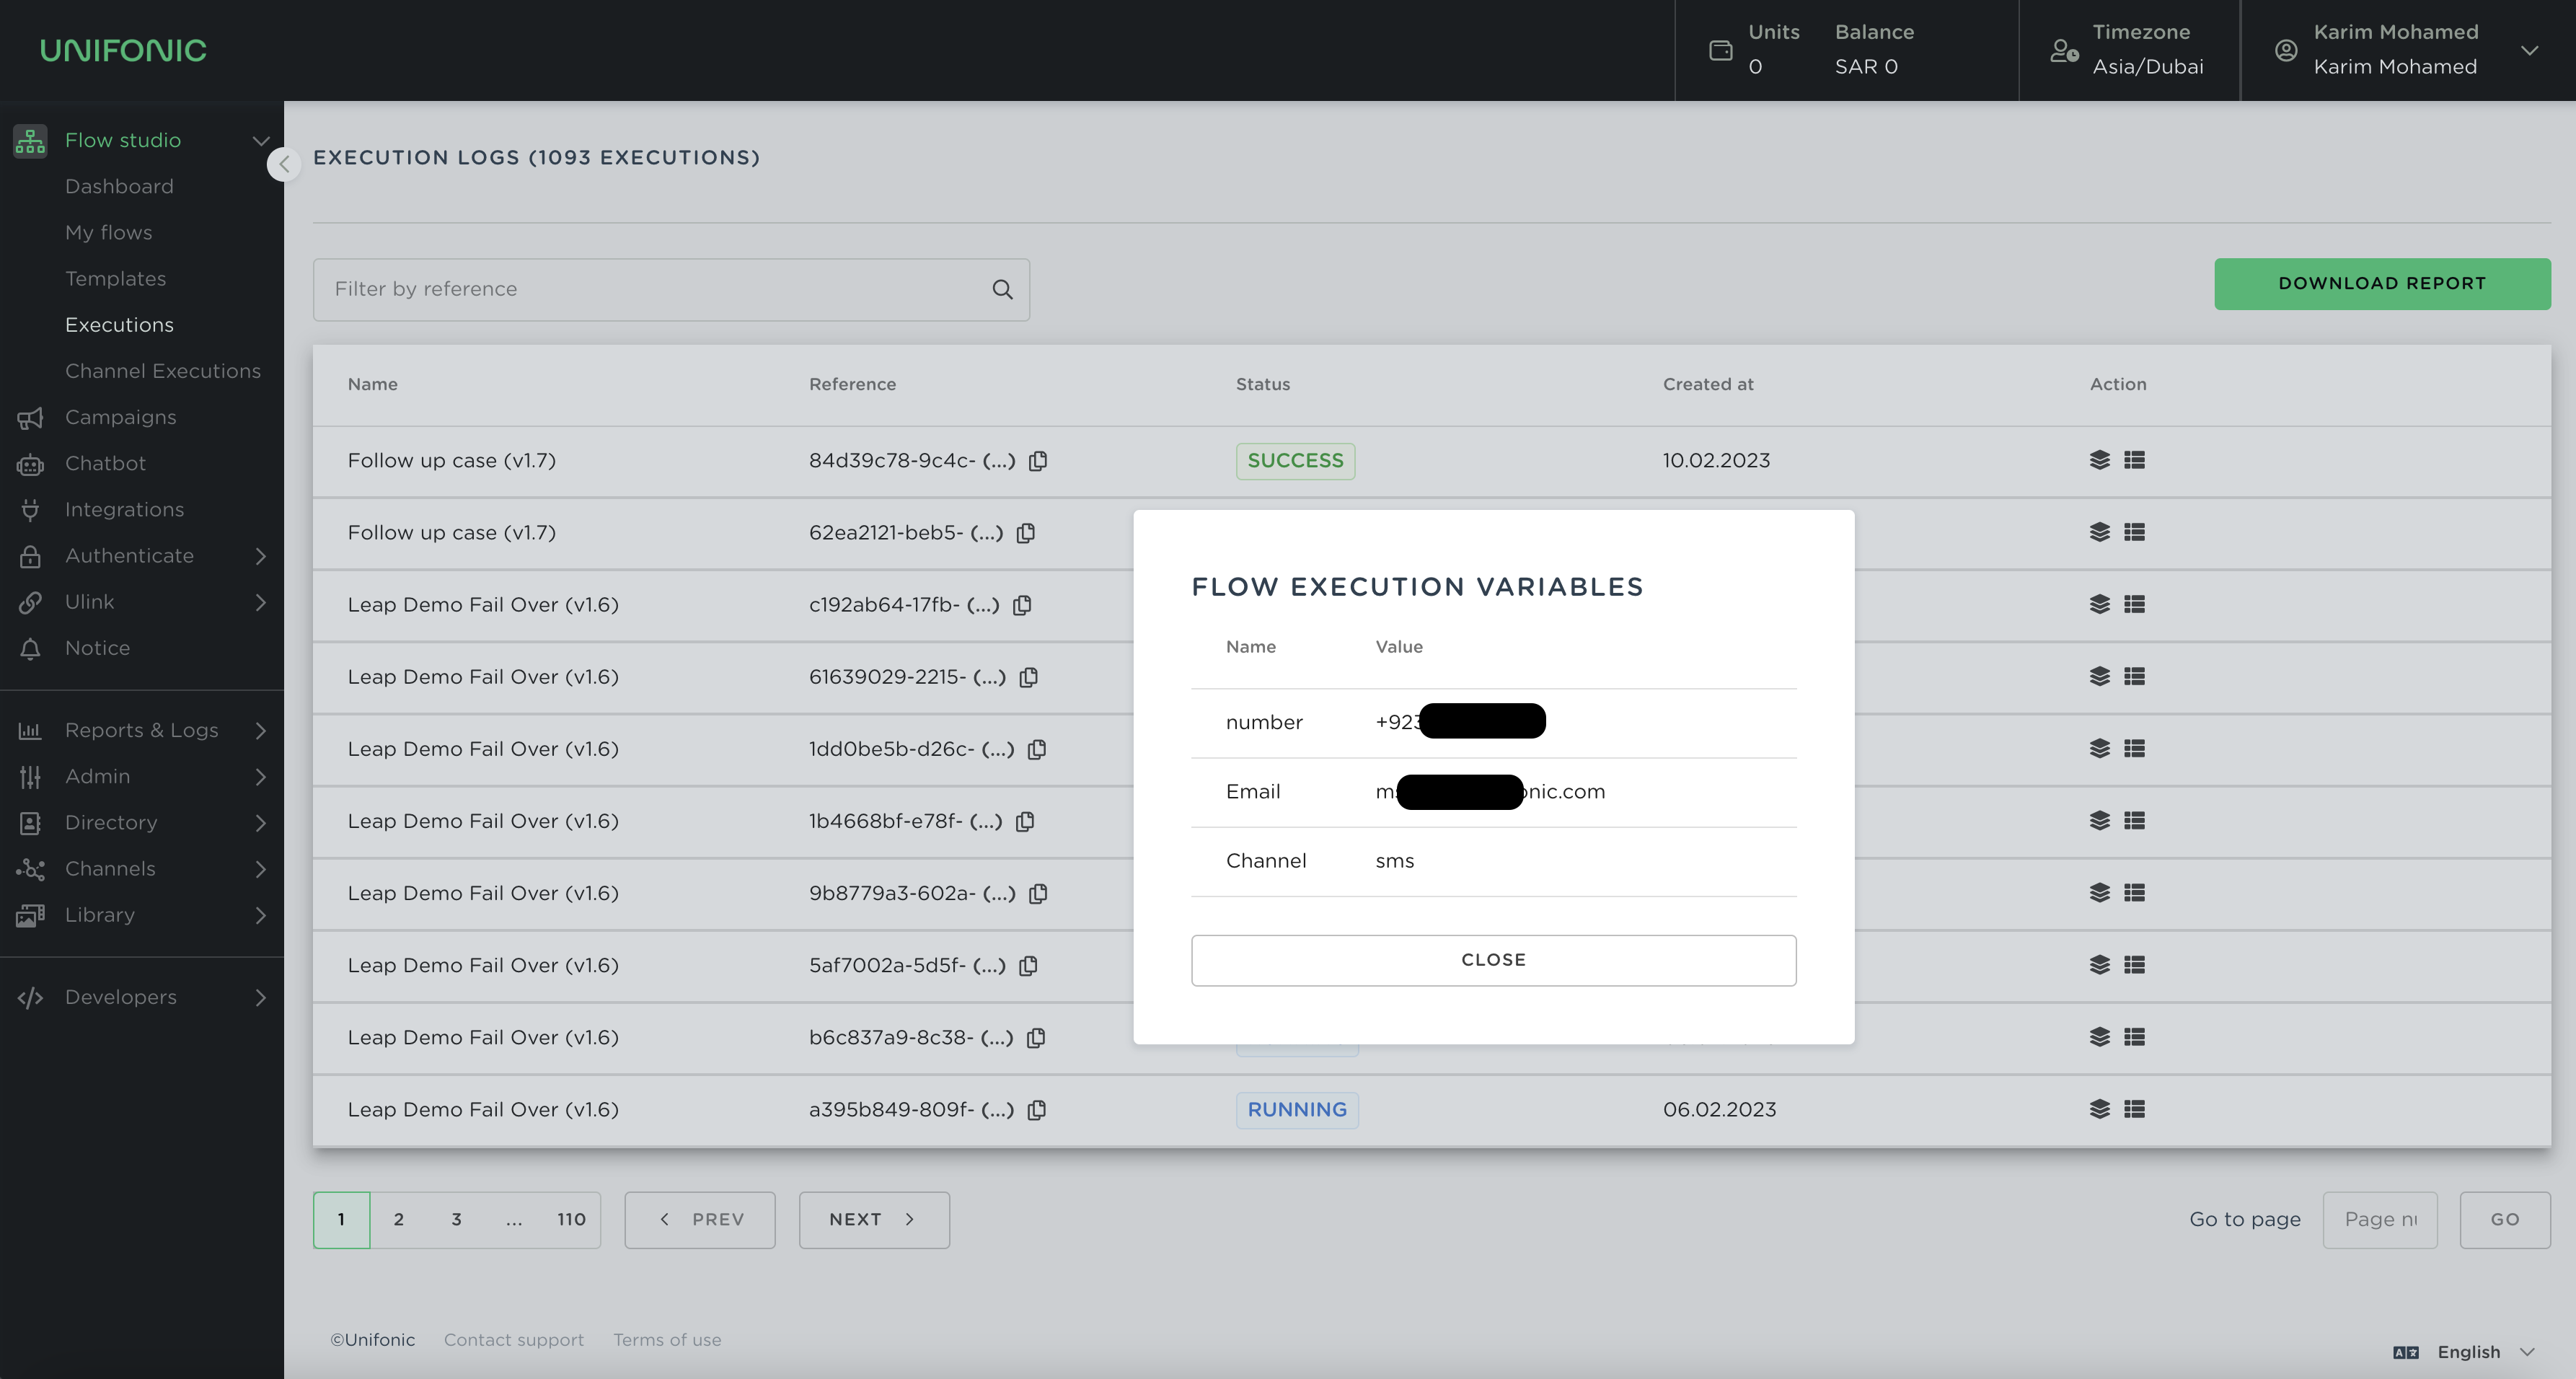This screenshot has height=1379, width=2576.
Task: Copy reference 1dd0be5b-d26c to clipboard
Action: pos(1037,749)
